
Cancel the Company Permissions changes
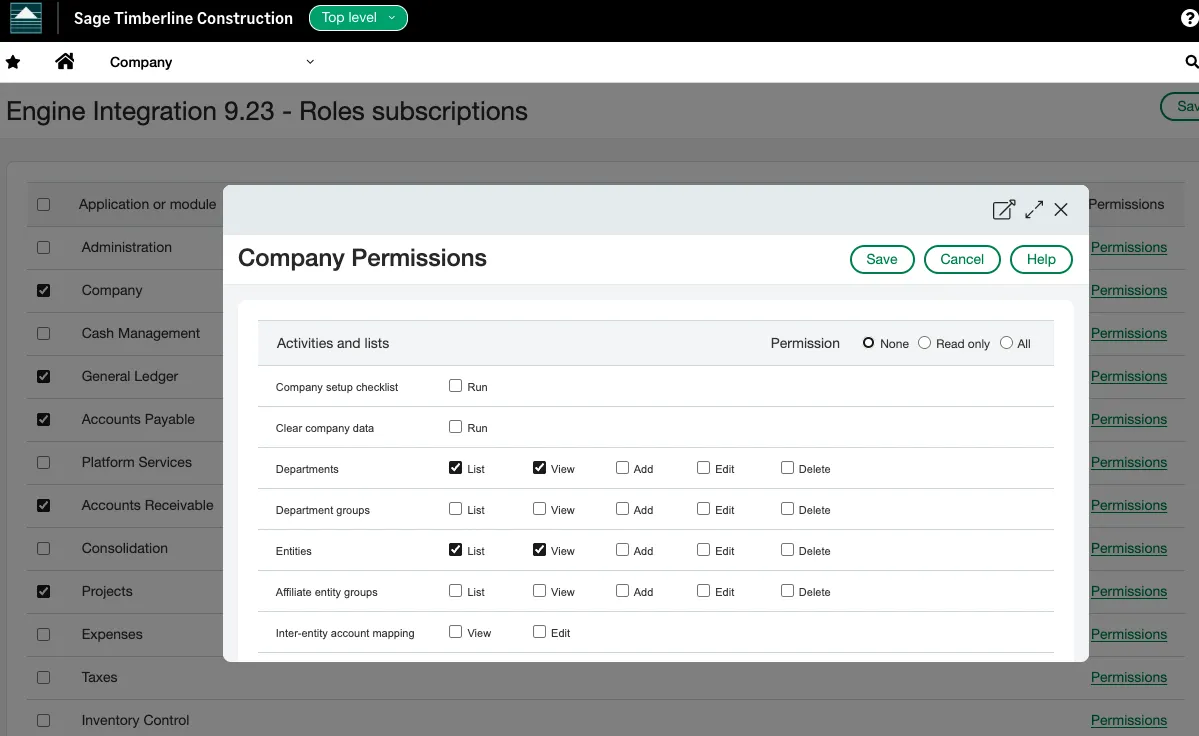(962, 259)
